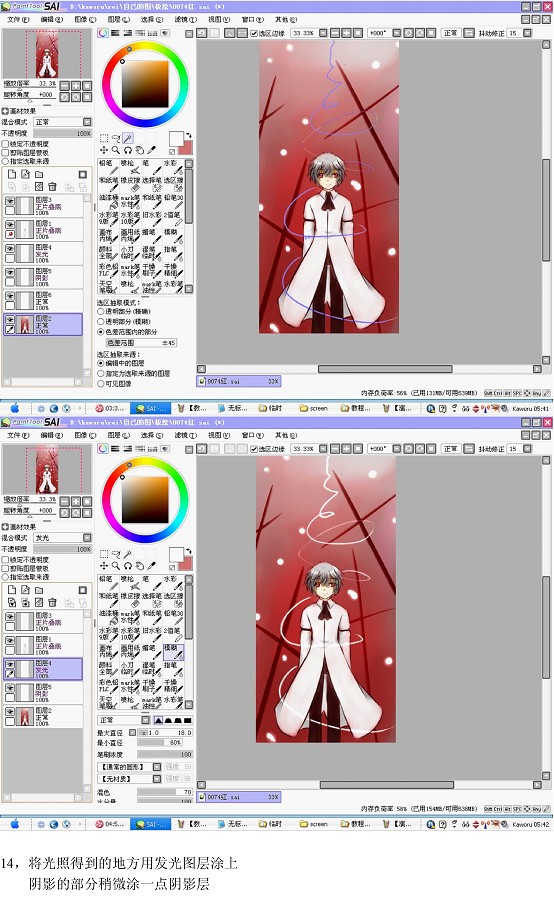Click pink background color swatch in upper SAI window
554x915 pixels.
[185, 148]
